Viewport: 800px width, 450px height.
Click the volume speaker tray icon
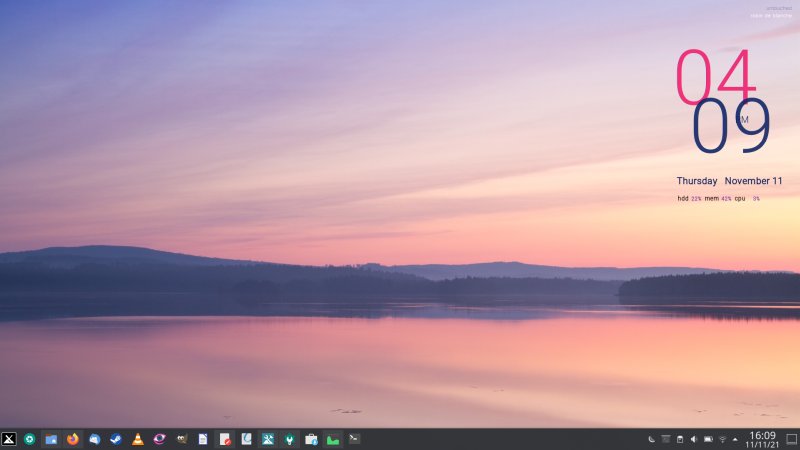pos(694,439)
